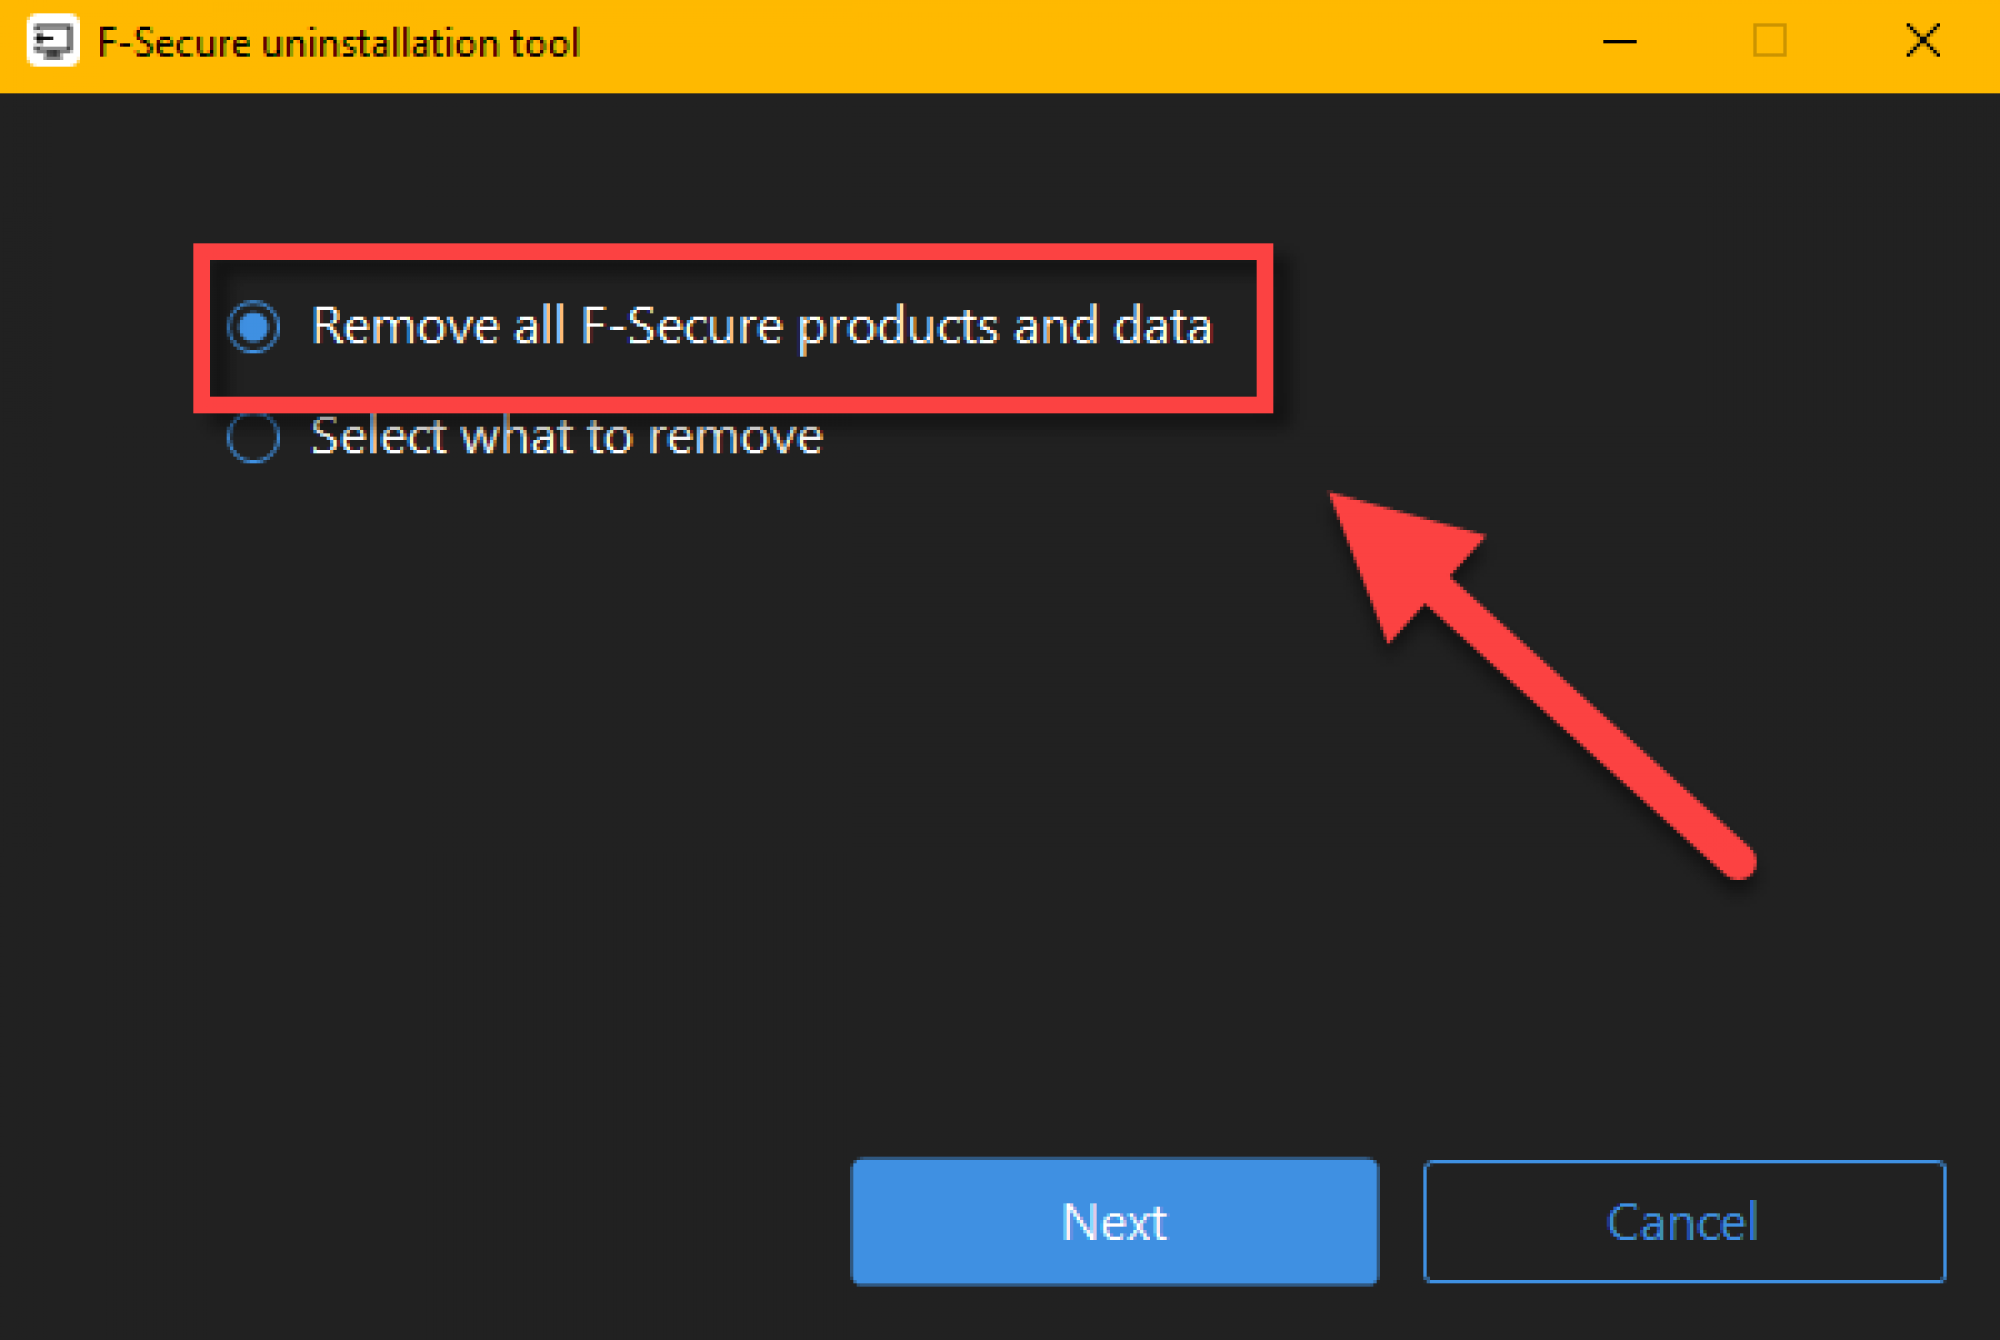
Task: Click the word "Cancel" to abort uninstalling
Action: click(1682, 1222)
